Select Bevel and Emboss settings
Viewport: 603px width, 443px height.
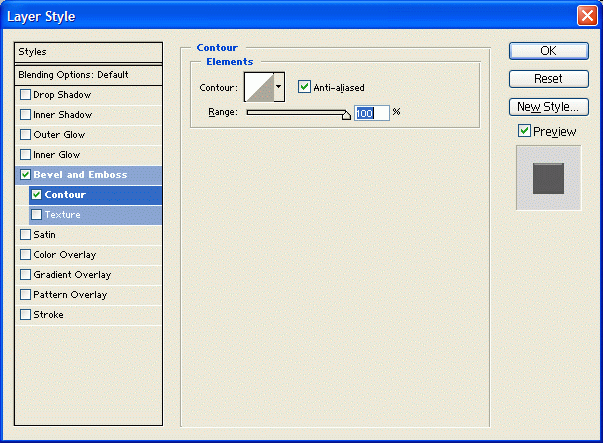point(80,175)
